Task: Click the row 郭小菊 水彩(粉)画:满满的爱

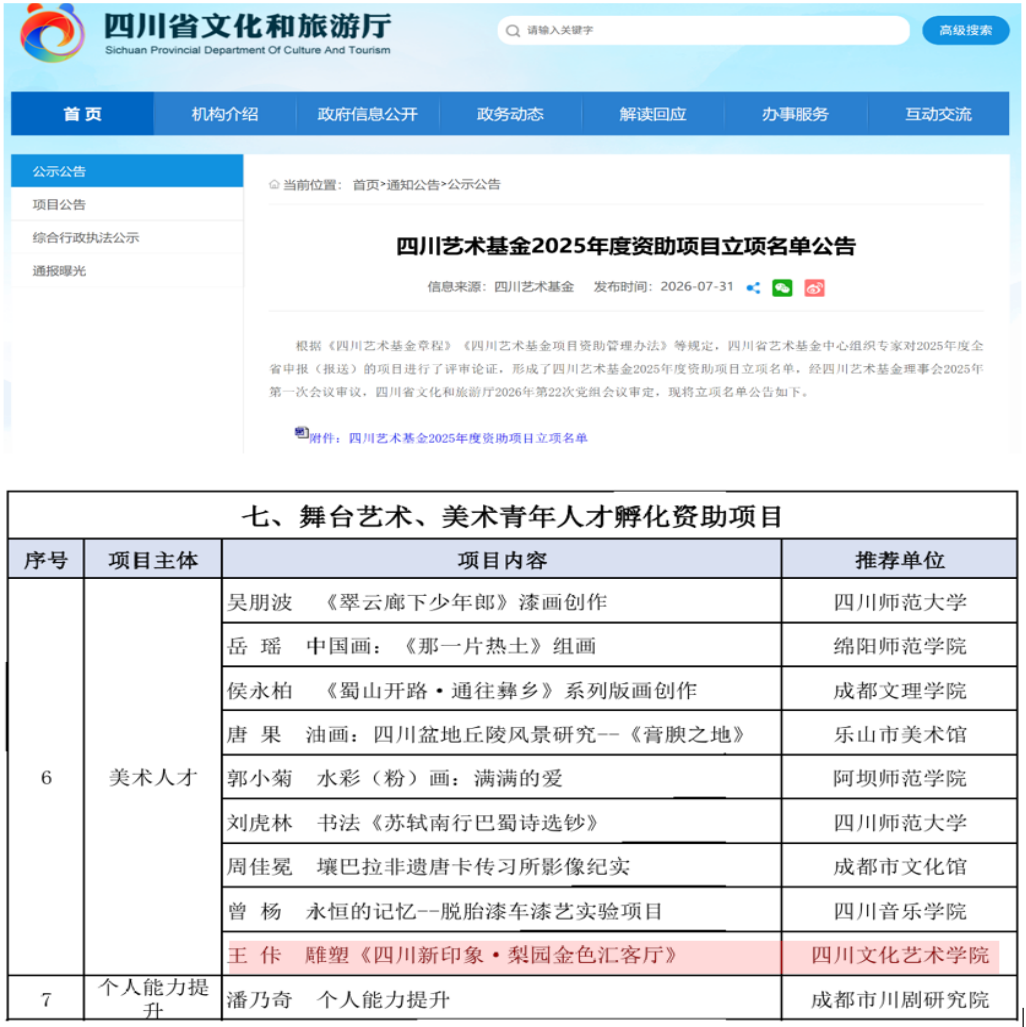Action: 502,778
